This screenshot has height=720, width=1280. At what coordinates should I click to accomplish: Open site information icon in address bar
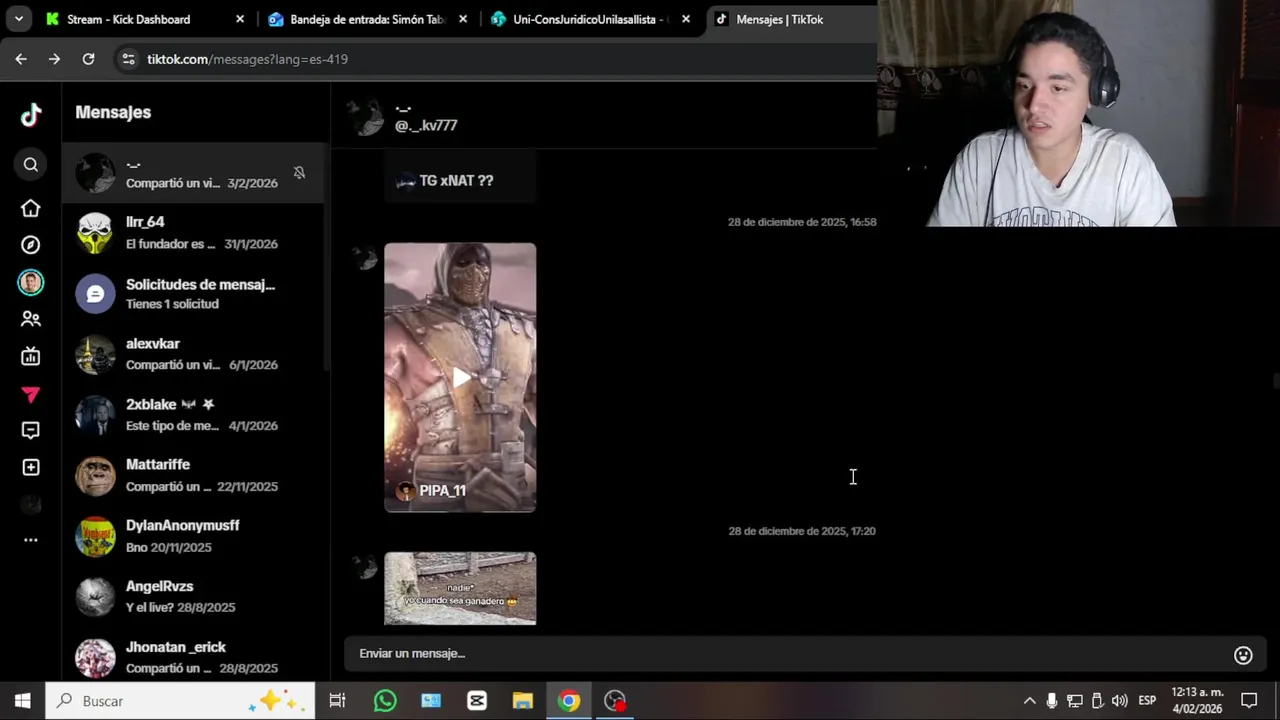click(x=128, y=59)
